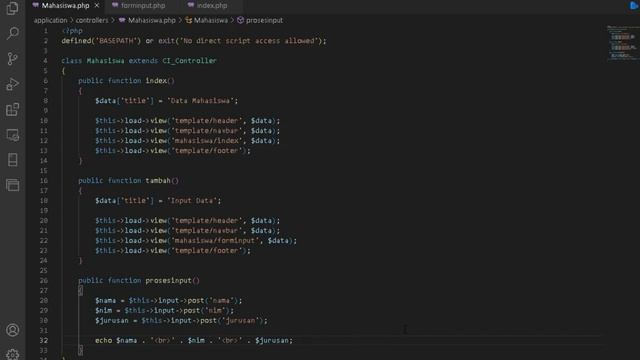Click the line "$data['title'] = 'Data Mahasiswa';"
Viewport: 640px width, 360px height.
pos(167,101)
